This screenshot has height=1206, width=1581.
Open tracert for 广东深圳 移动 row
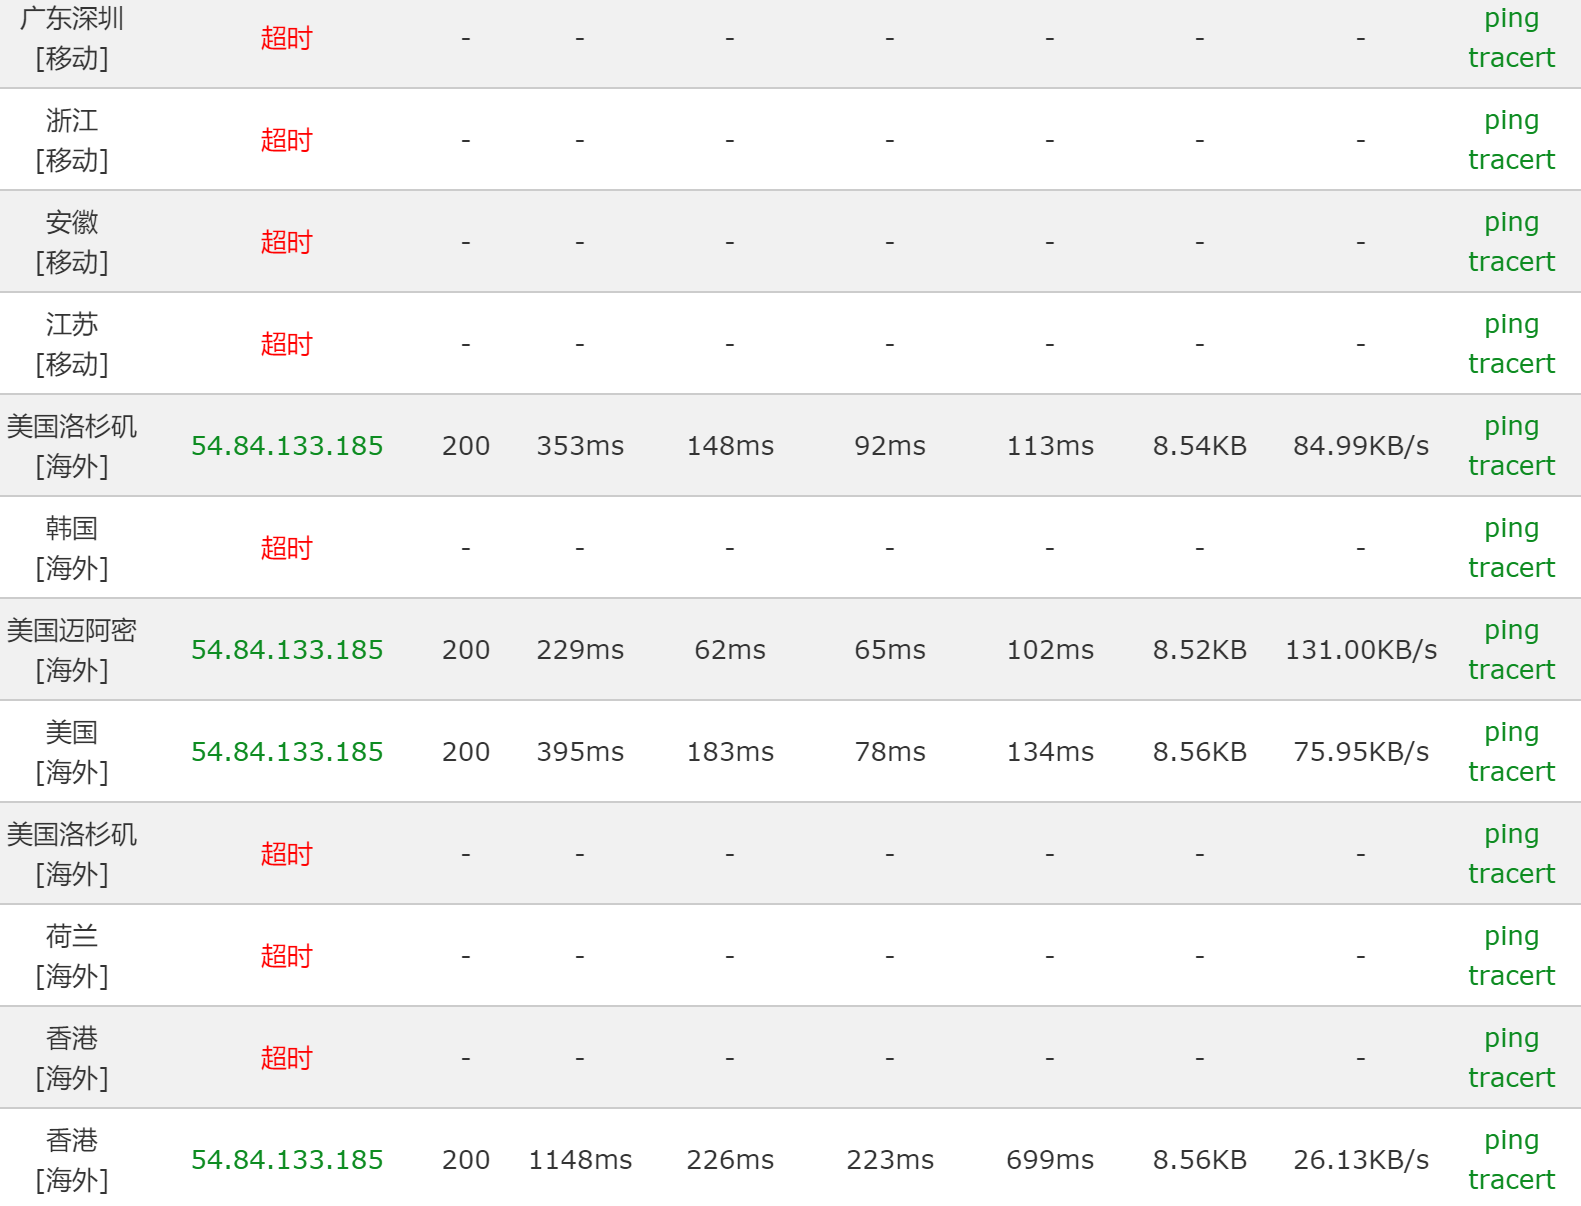tap(1510, 58)
